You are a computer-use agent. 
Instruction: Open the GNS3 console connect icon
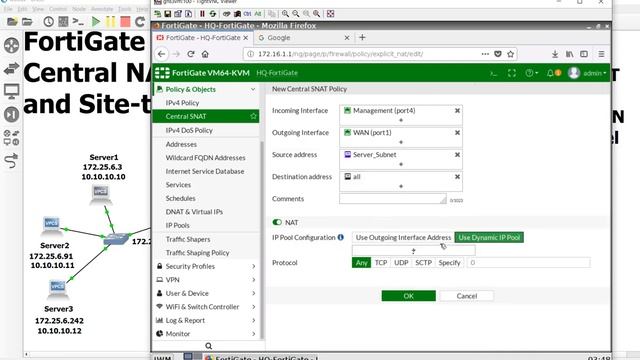(78, 21)
